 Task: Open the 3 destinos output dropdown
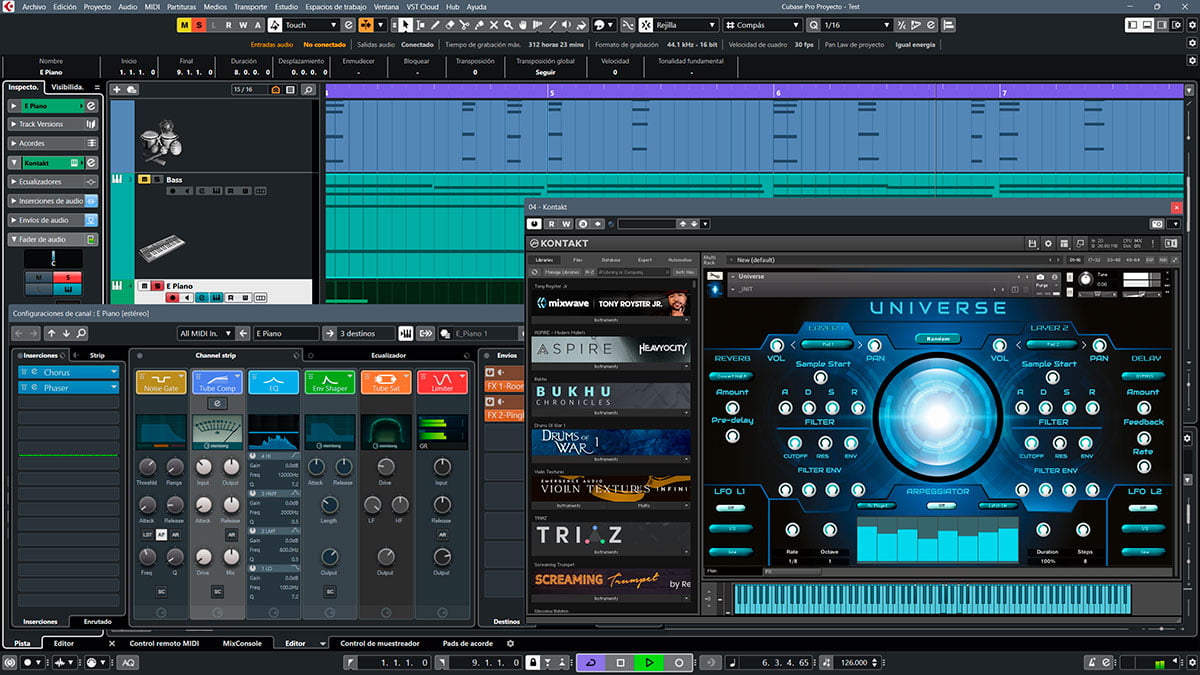point(364,333)
